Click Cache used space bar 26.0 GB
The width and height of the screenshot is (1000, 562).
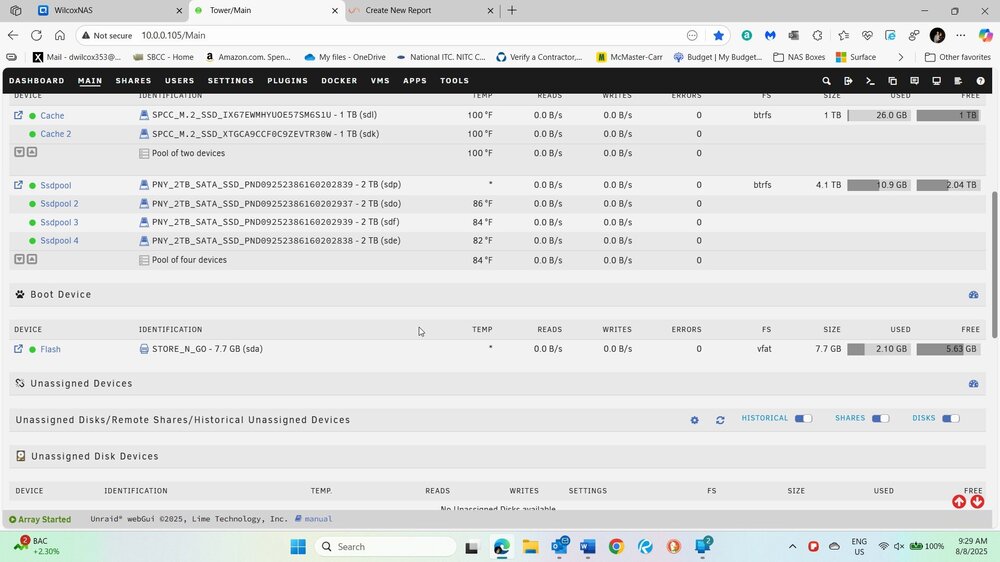pyautogui.click(x=879, y=115)
